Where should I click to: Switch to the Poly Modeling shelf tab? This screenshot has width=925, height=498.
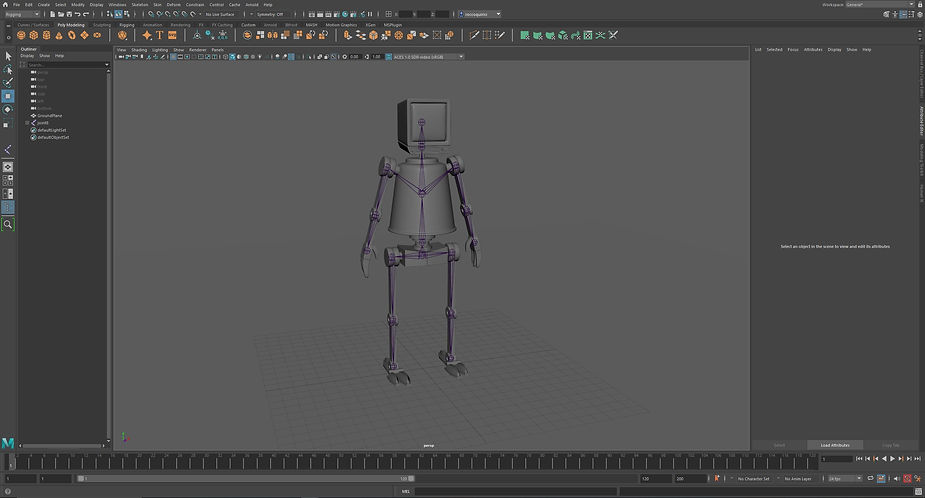(x=71, y=25)
